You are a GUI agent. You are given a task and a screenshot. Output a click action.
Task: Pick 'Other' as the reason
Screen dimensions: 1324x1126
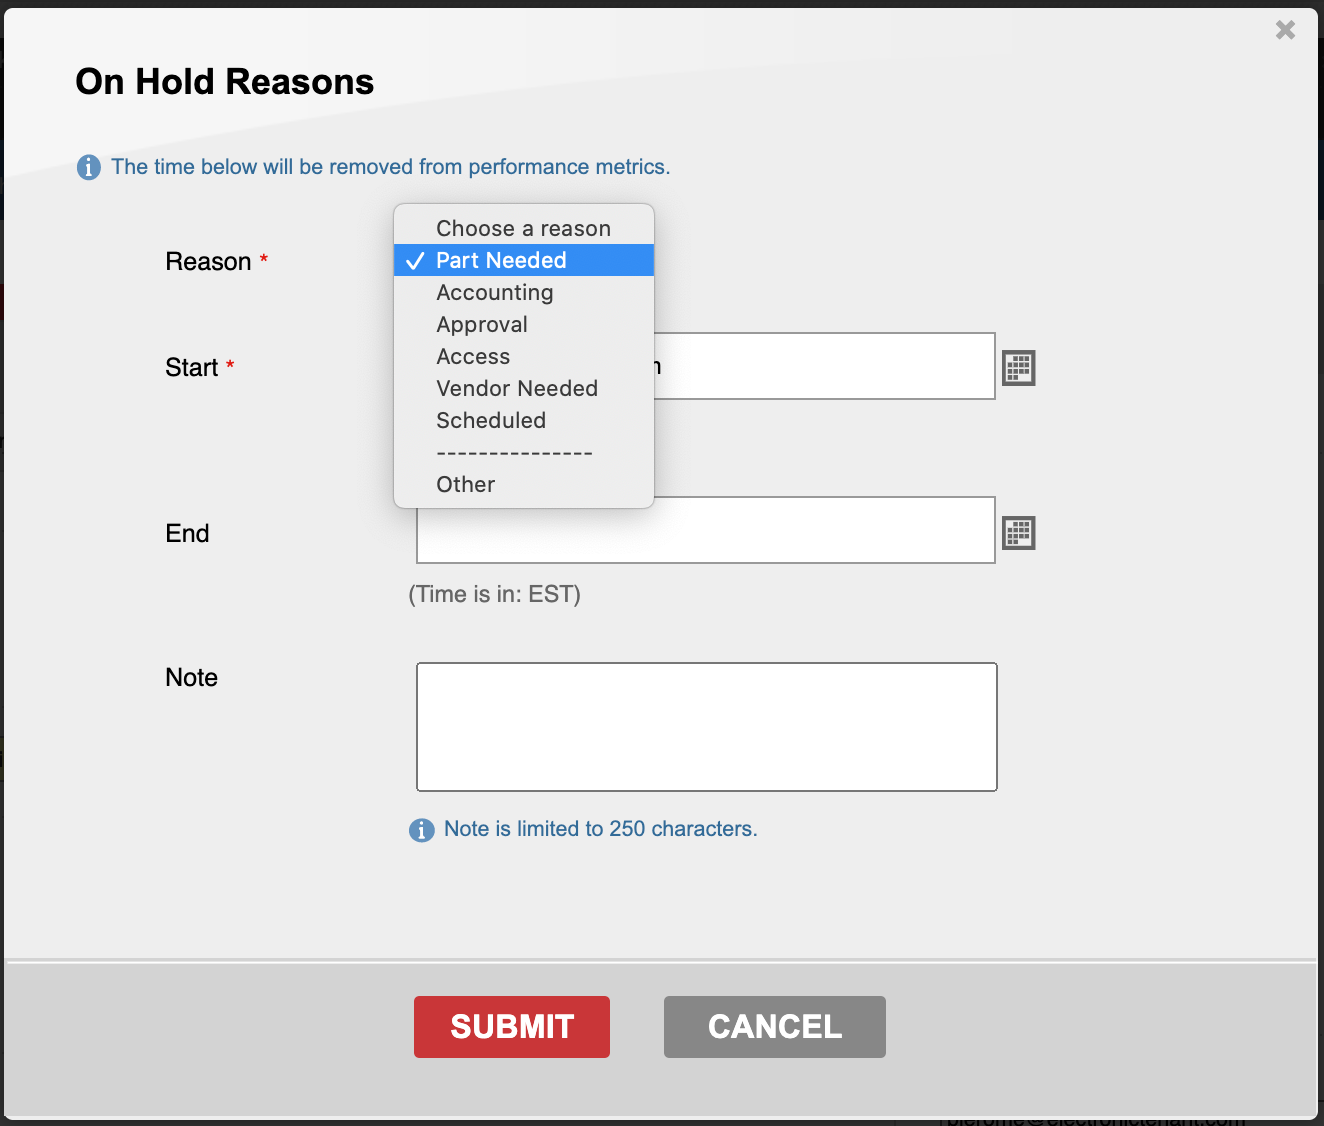pos(465,484)
